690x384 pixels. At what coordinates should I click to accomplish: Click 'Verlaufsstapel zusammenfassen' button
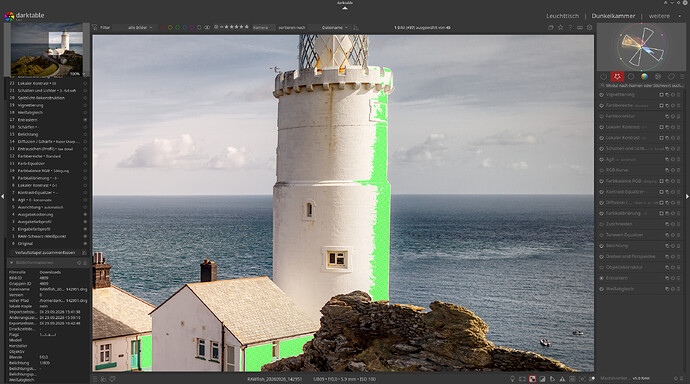pos(45,253)
